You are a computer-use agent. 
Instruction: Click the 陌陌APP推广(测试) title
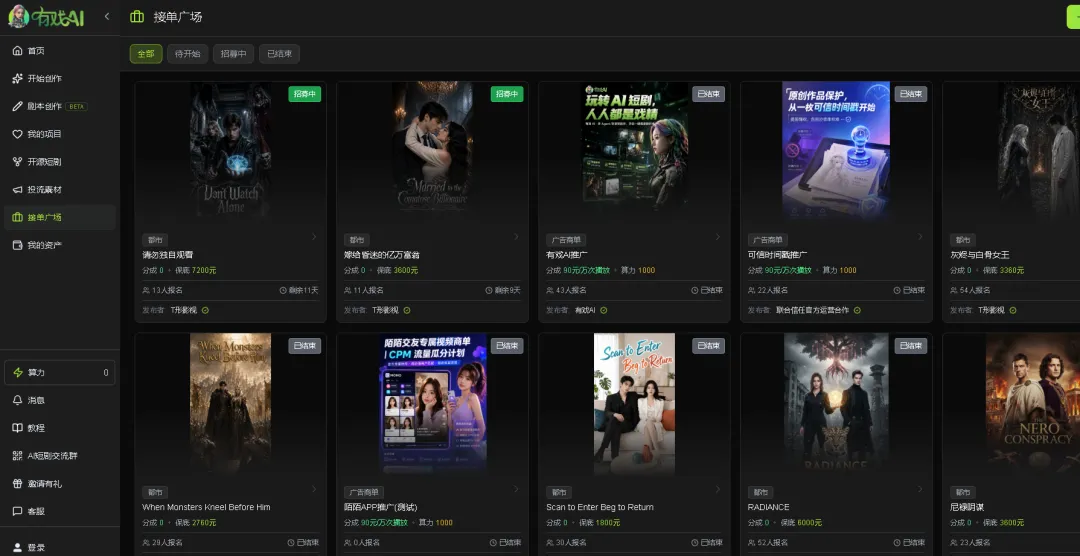[x=380, y=507]
